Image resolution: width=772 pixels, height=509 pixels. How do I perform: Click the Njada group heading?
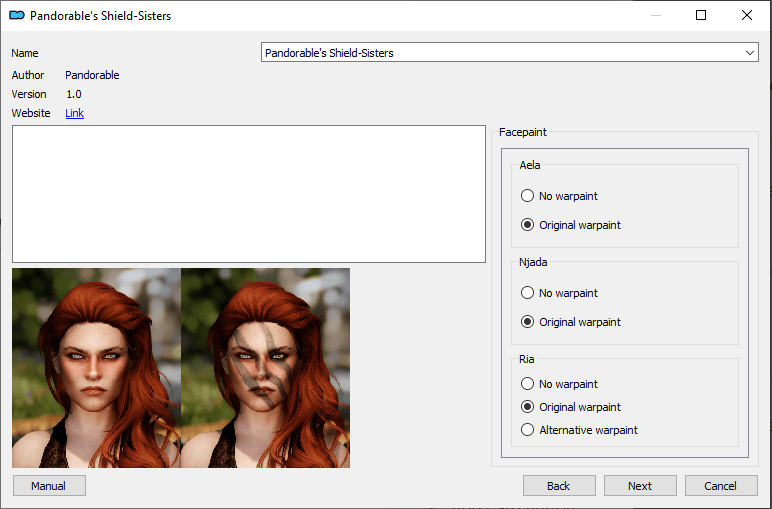533,262
